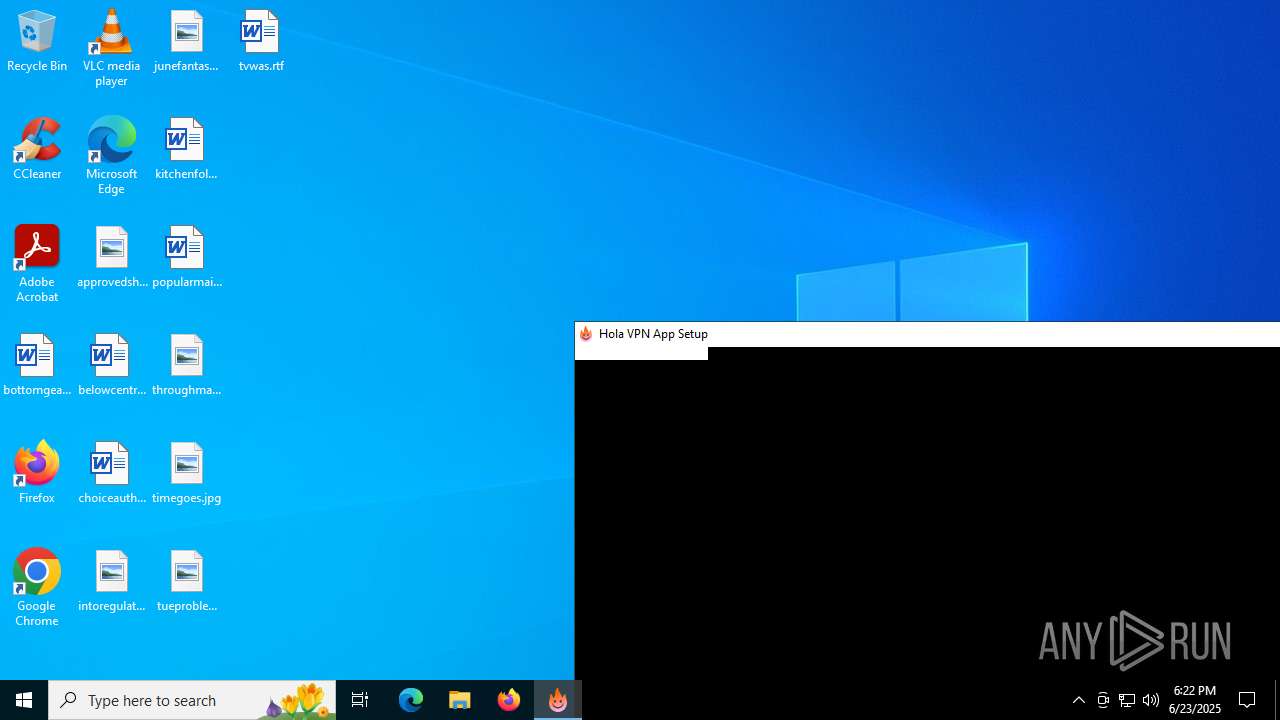Click the Hola VPN App Setup title
Image resolution: width=1280 pixels, height=720 pixels.
(x=653, y=334)
